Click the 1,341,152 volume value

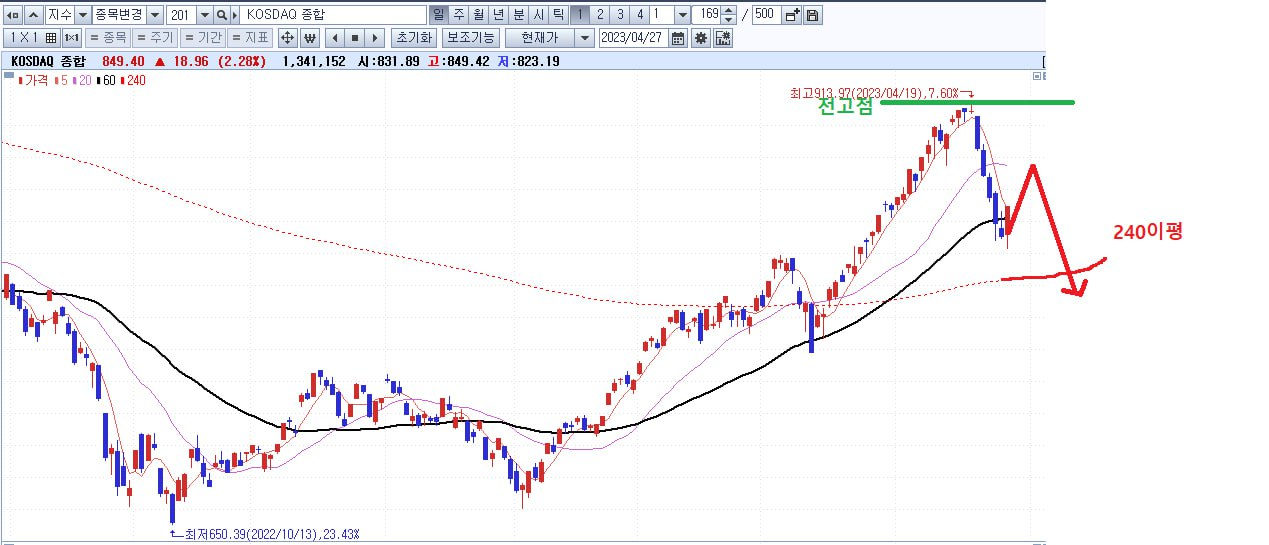[314, 61]
